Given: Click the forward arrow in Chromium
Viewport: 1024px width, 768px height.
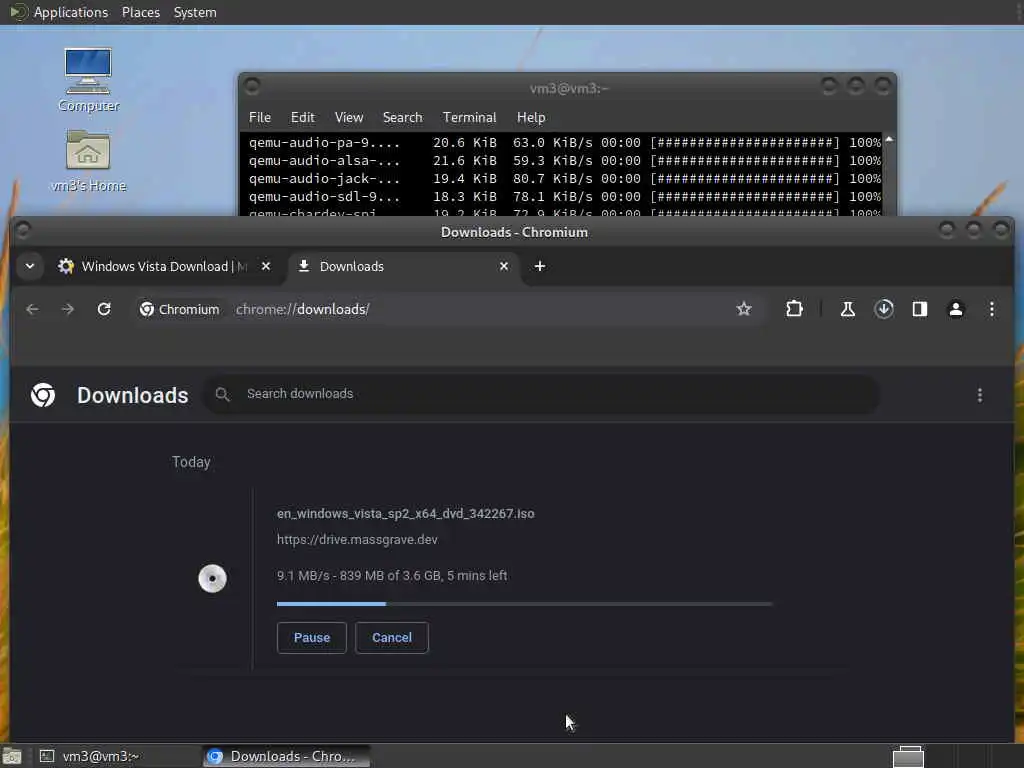Looking at the screenshot, I should [68, 309].
